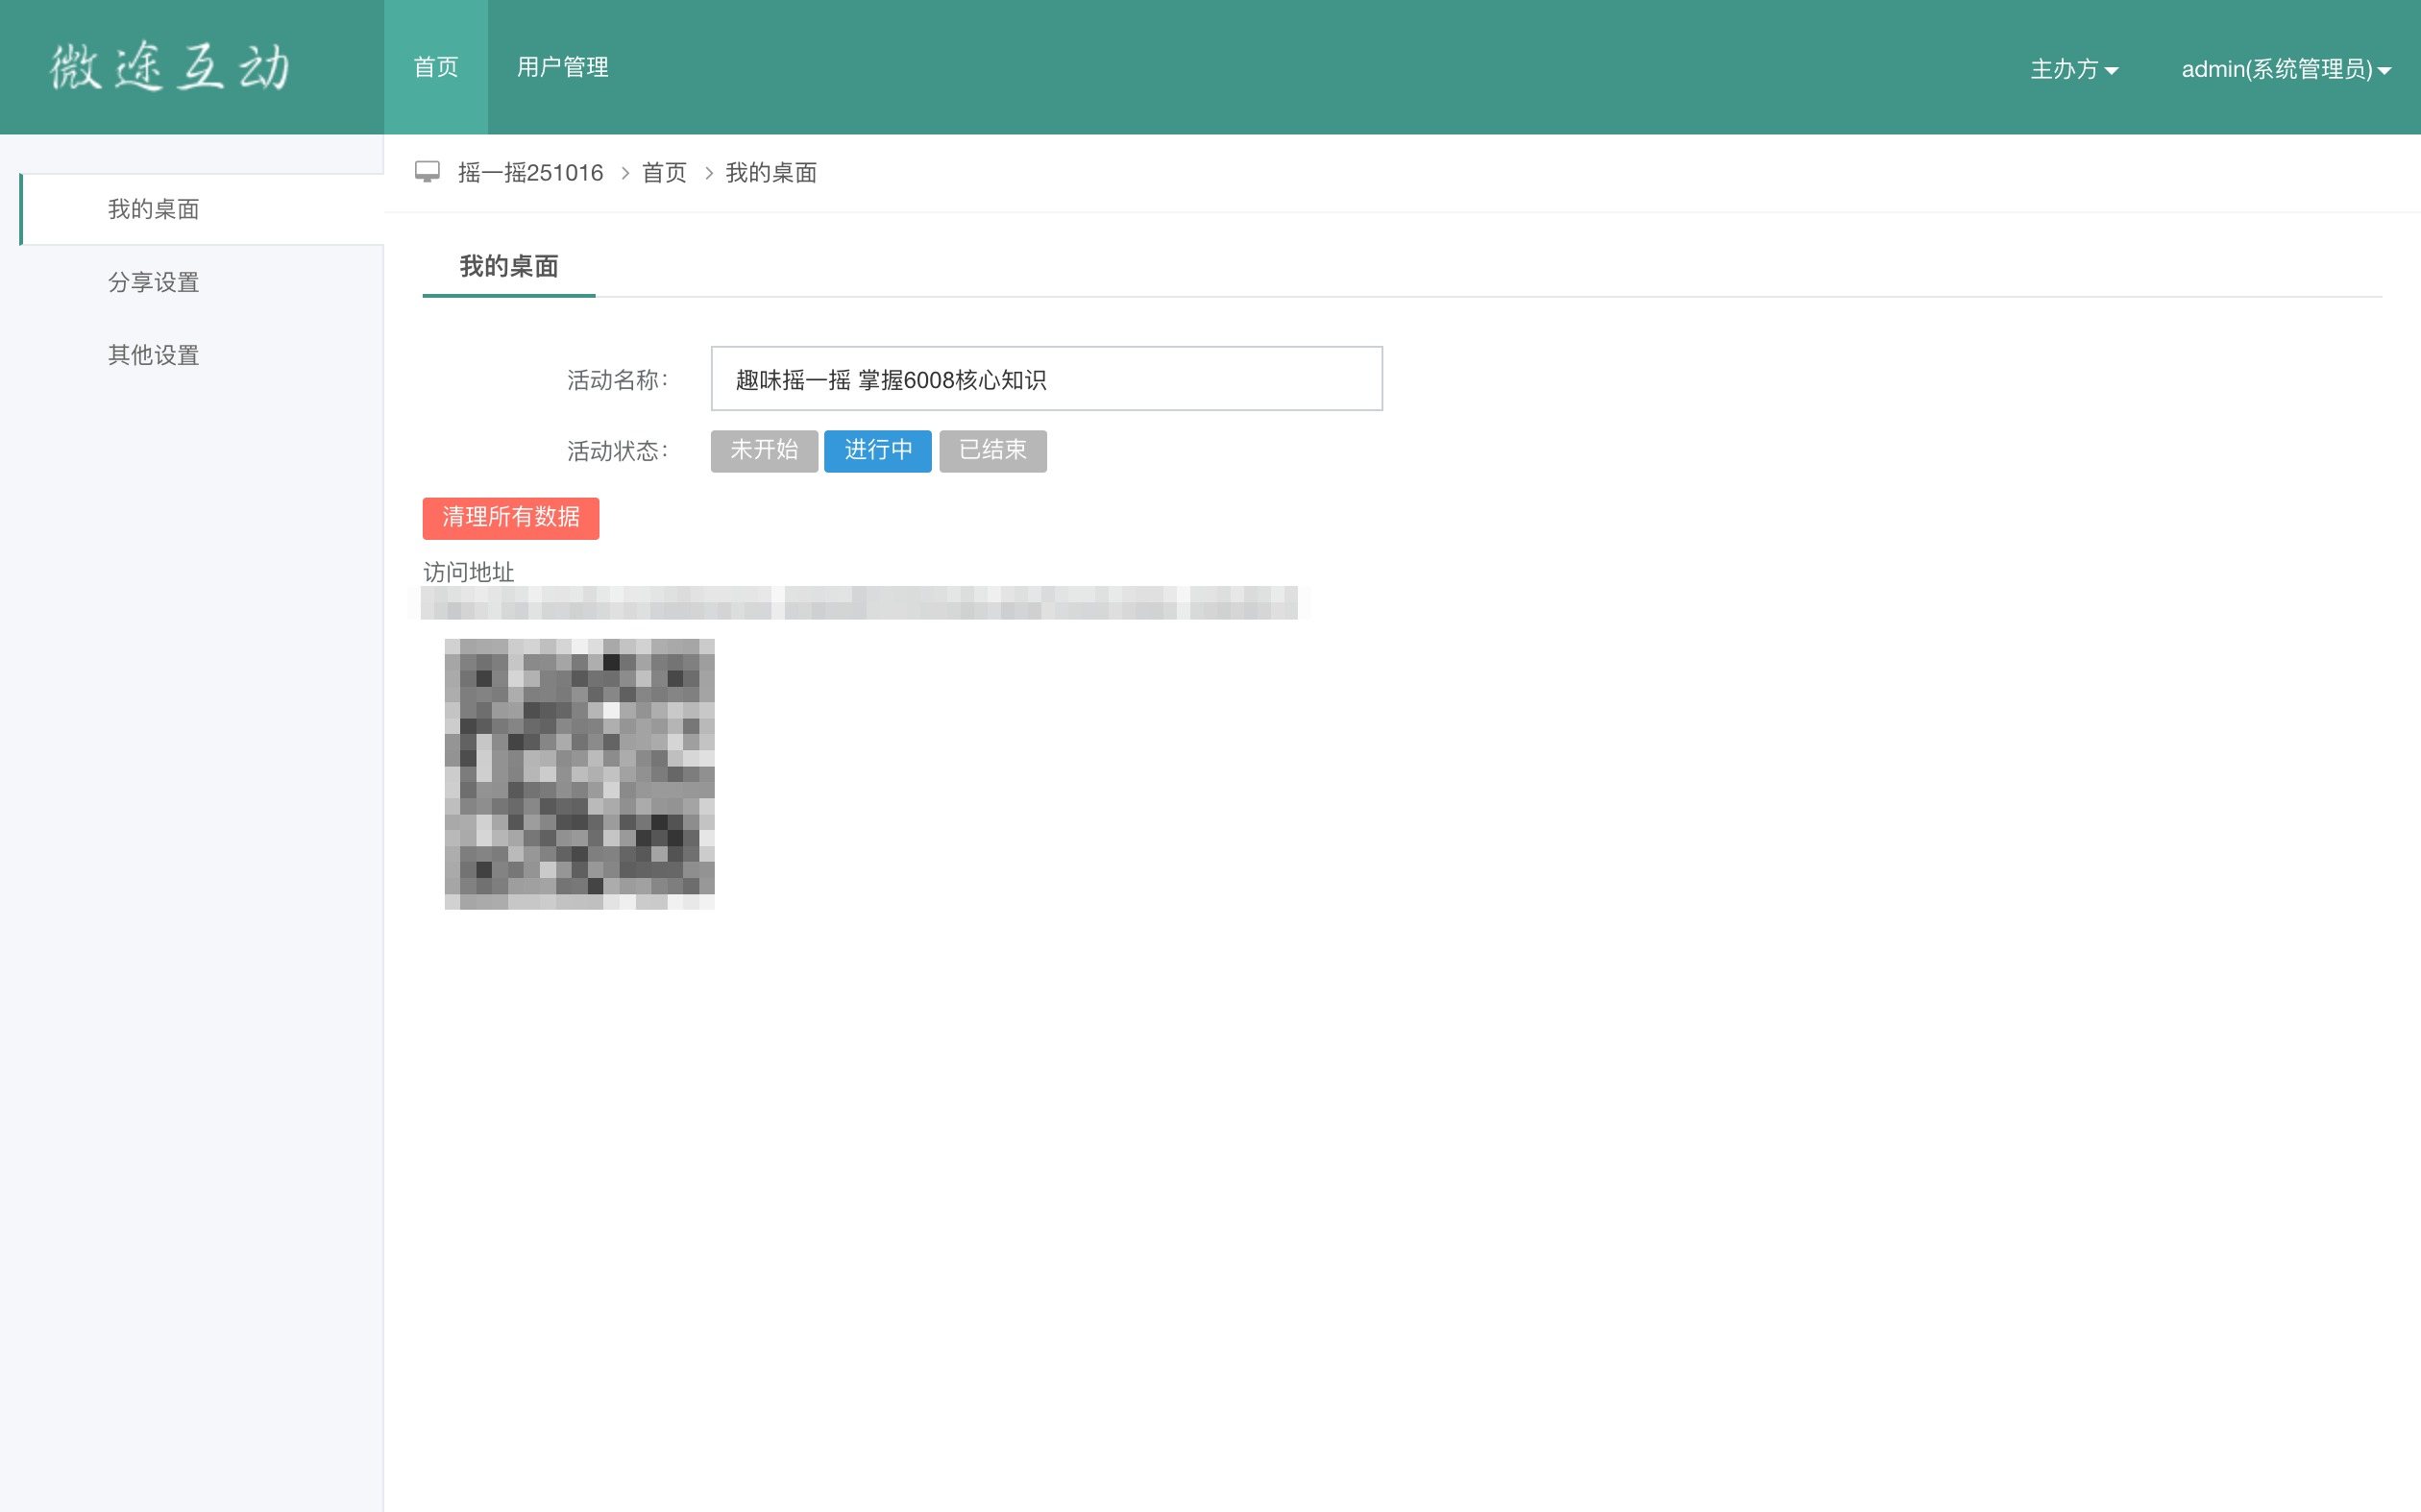Image resolution: width=2421 pixels, height=1512 pixels.
Task: Set activity status to 未开始
Action: pos(764,451)
